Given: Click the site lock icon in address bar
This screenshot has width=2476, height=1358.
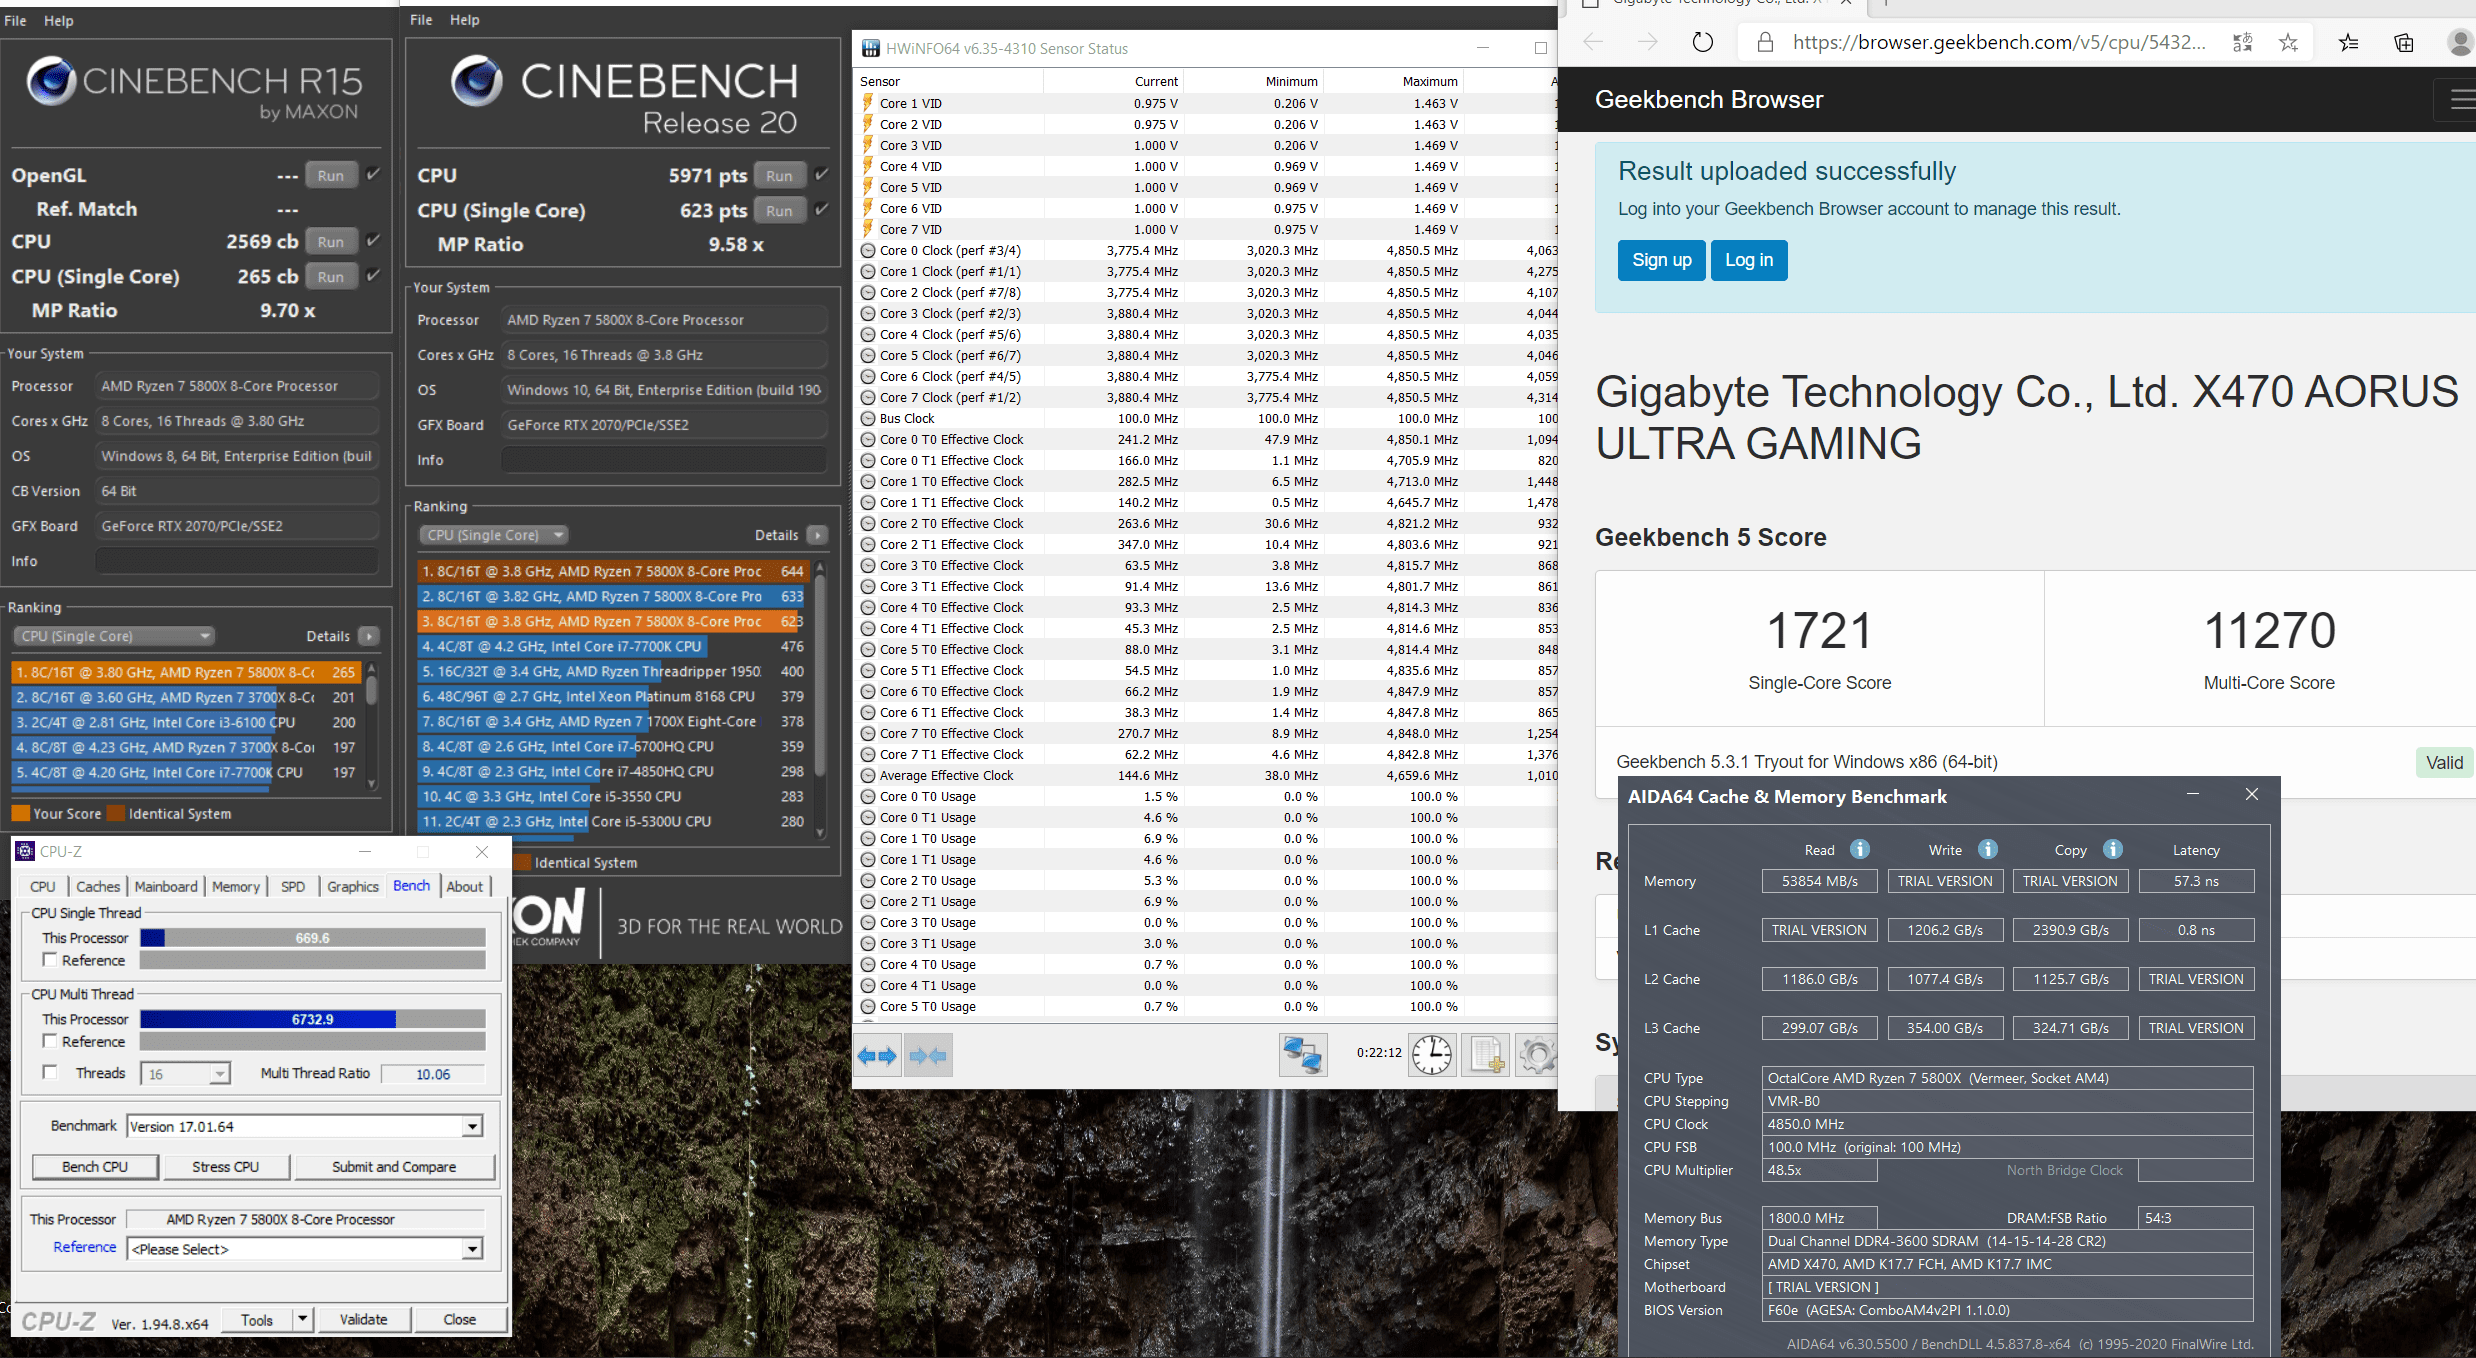Looking at the screenshot, I should point(1765,42).
